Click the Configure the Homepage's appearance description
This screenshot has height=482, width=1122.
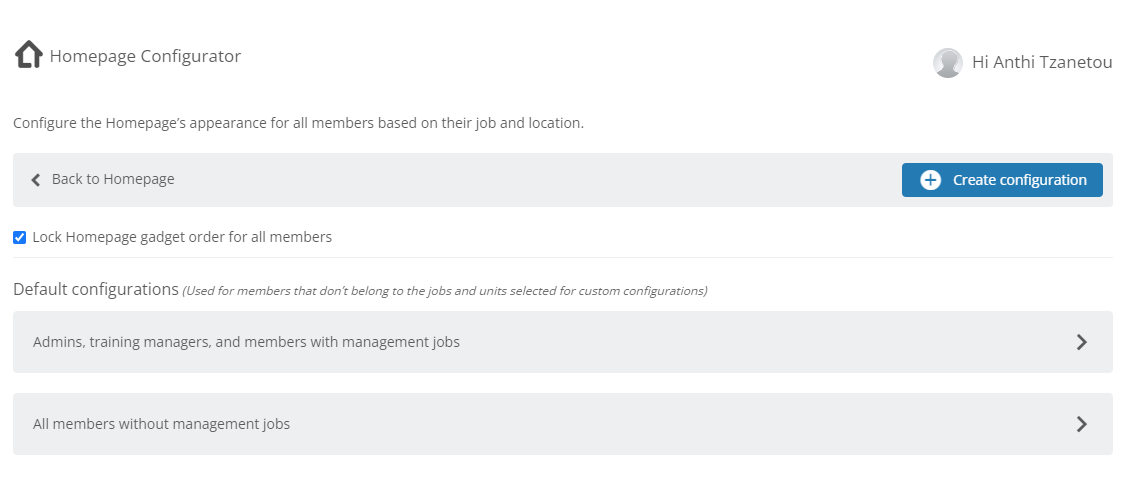point(298,123)
